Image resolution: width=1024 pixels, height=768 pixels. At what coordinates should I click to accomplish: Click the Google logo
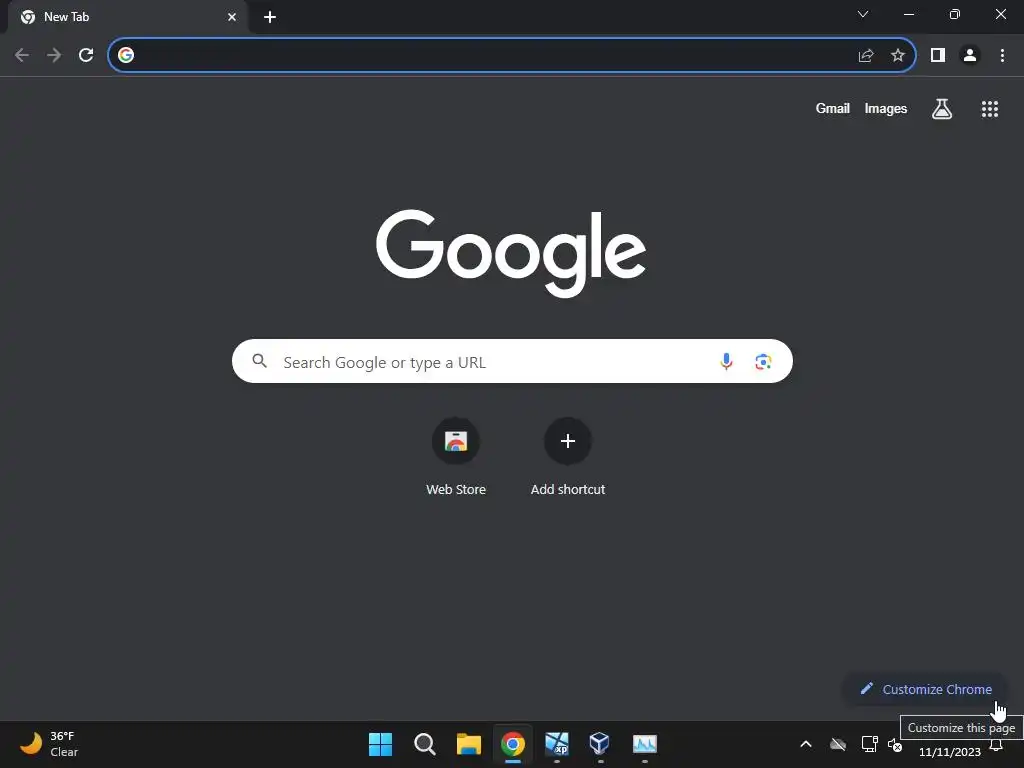pos(511,253)
